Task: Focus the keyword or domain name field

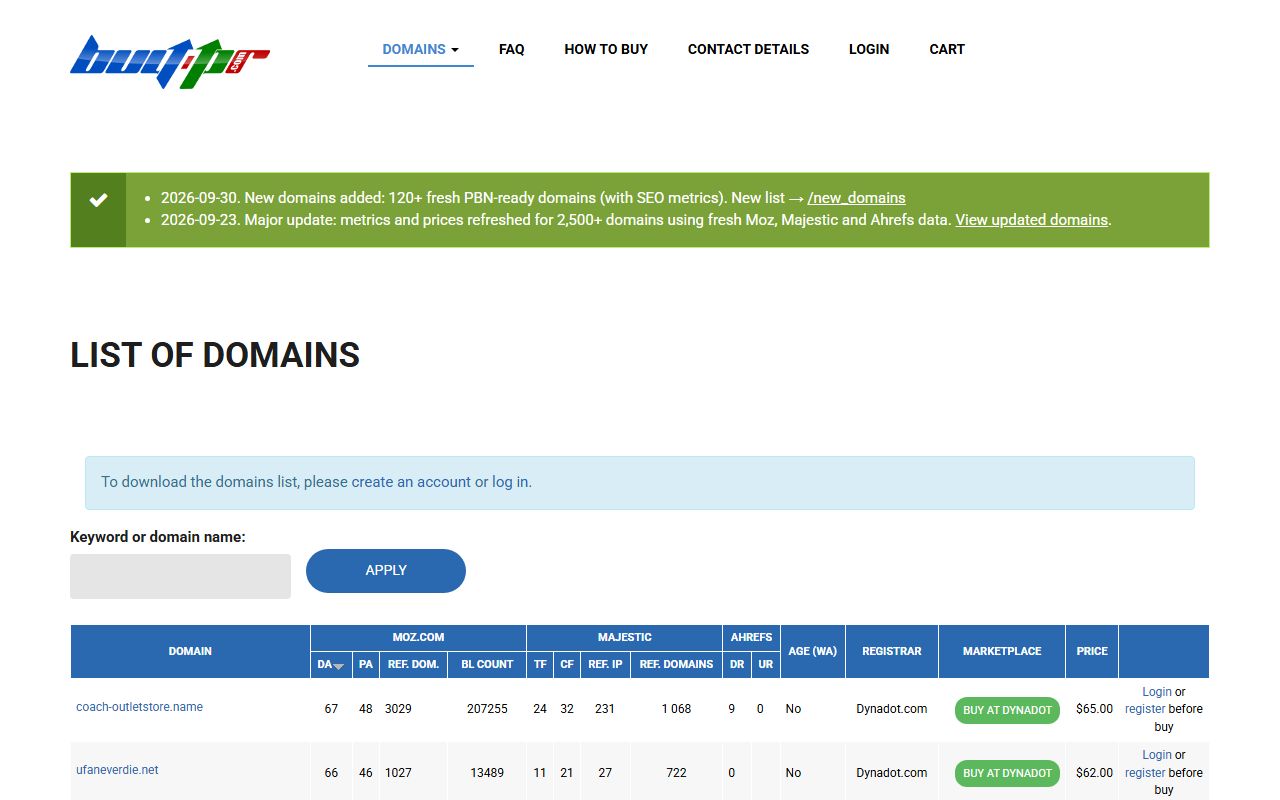Action: (x=180, y=577)
